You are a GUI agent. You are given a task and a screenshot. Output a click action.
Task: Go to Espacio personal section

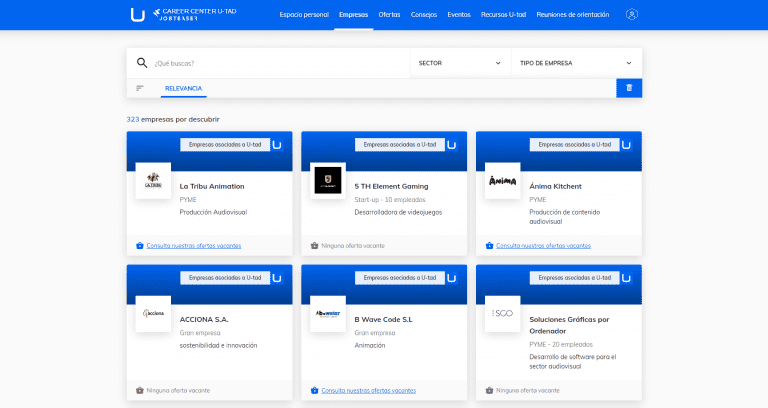pyautogui.click(x=304, y=15)
